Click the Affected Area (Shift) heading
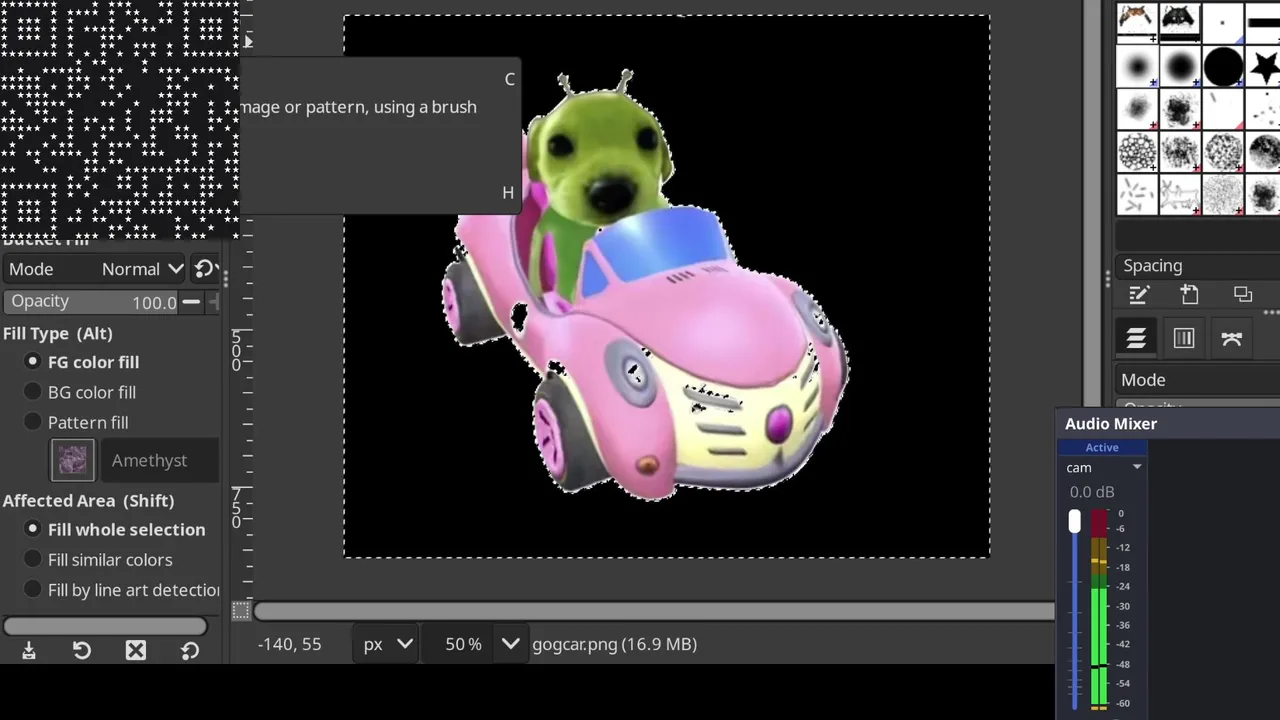This screenshot has width=1280, height=720. (x=88, y=500)
